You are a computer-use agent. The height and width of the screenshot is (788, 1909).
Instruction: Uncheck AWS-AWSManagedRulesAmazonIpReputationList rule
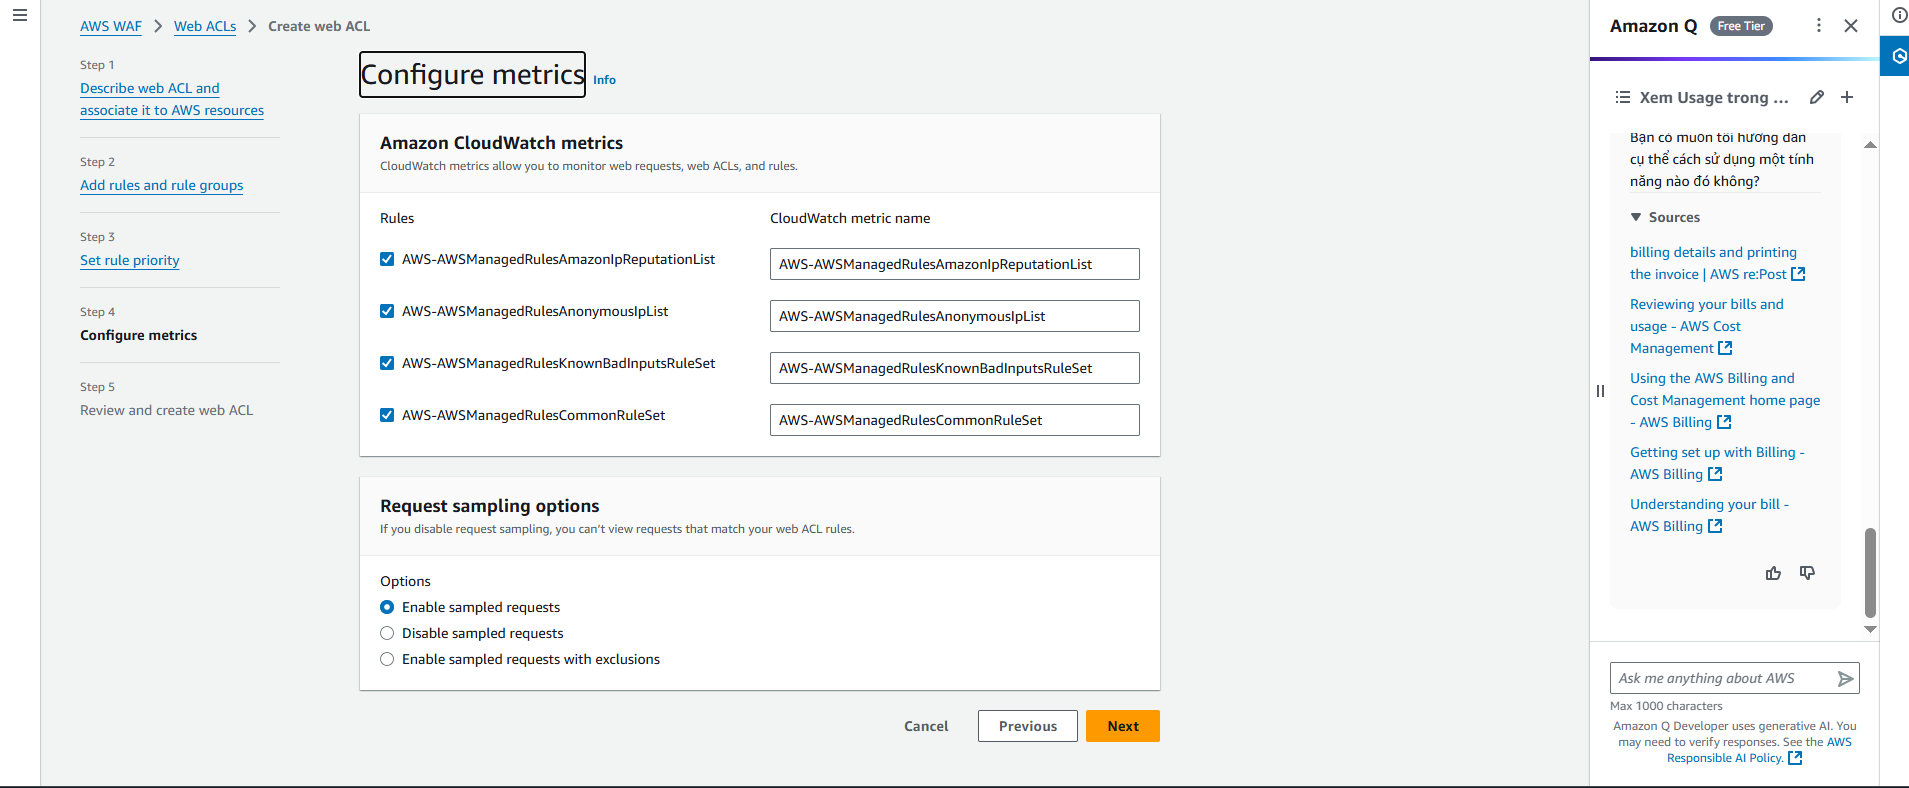pyautogui.click(x=387, y=259)
